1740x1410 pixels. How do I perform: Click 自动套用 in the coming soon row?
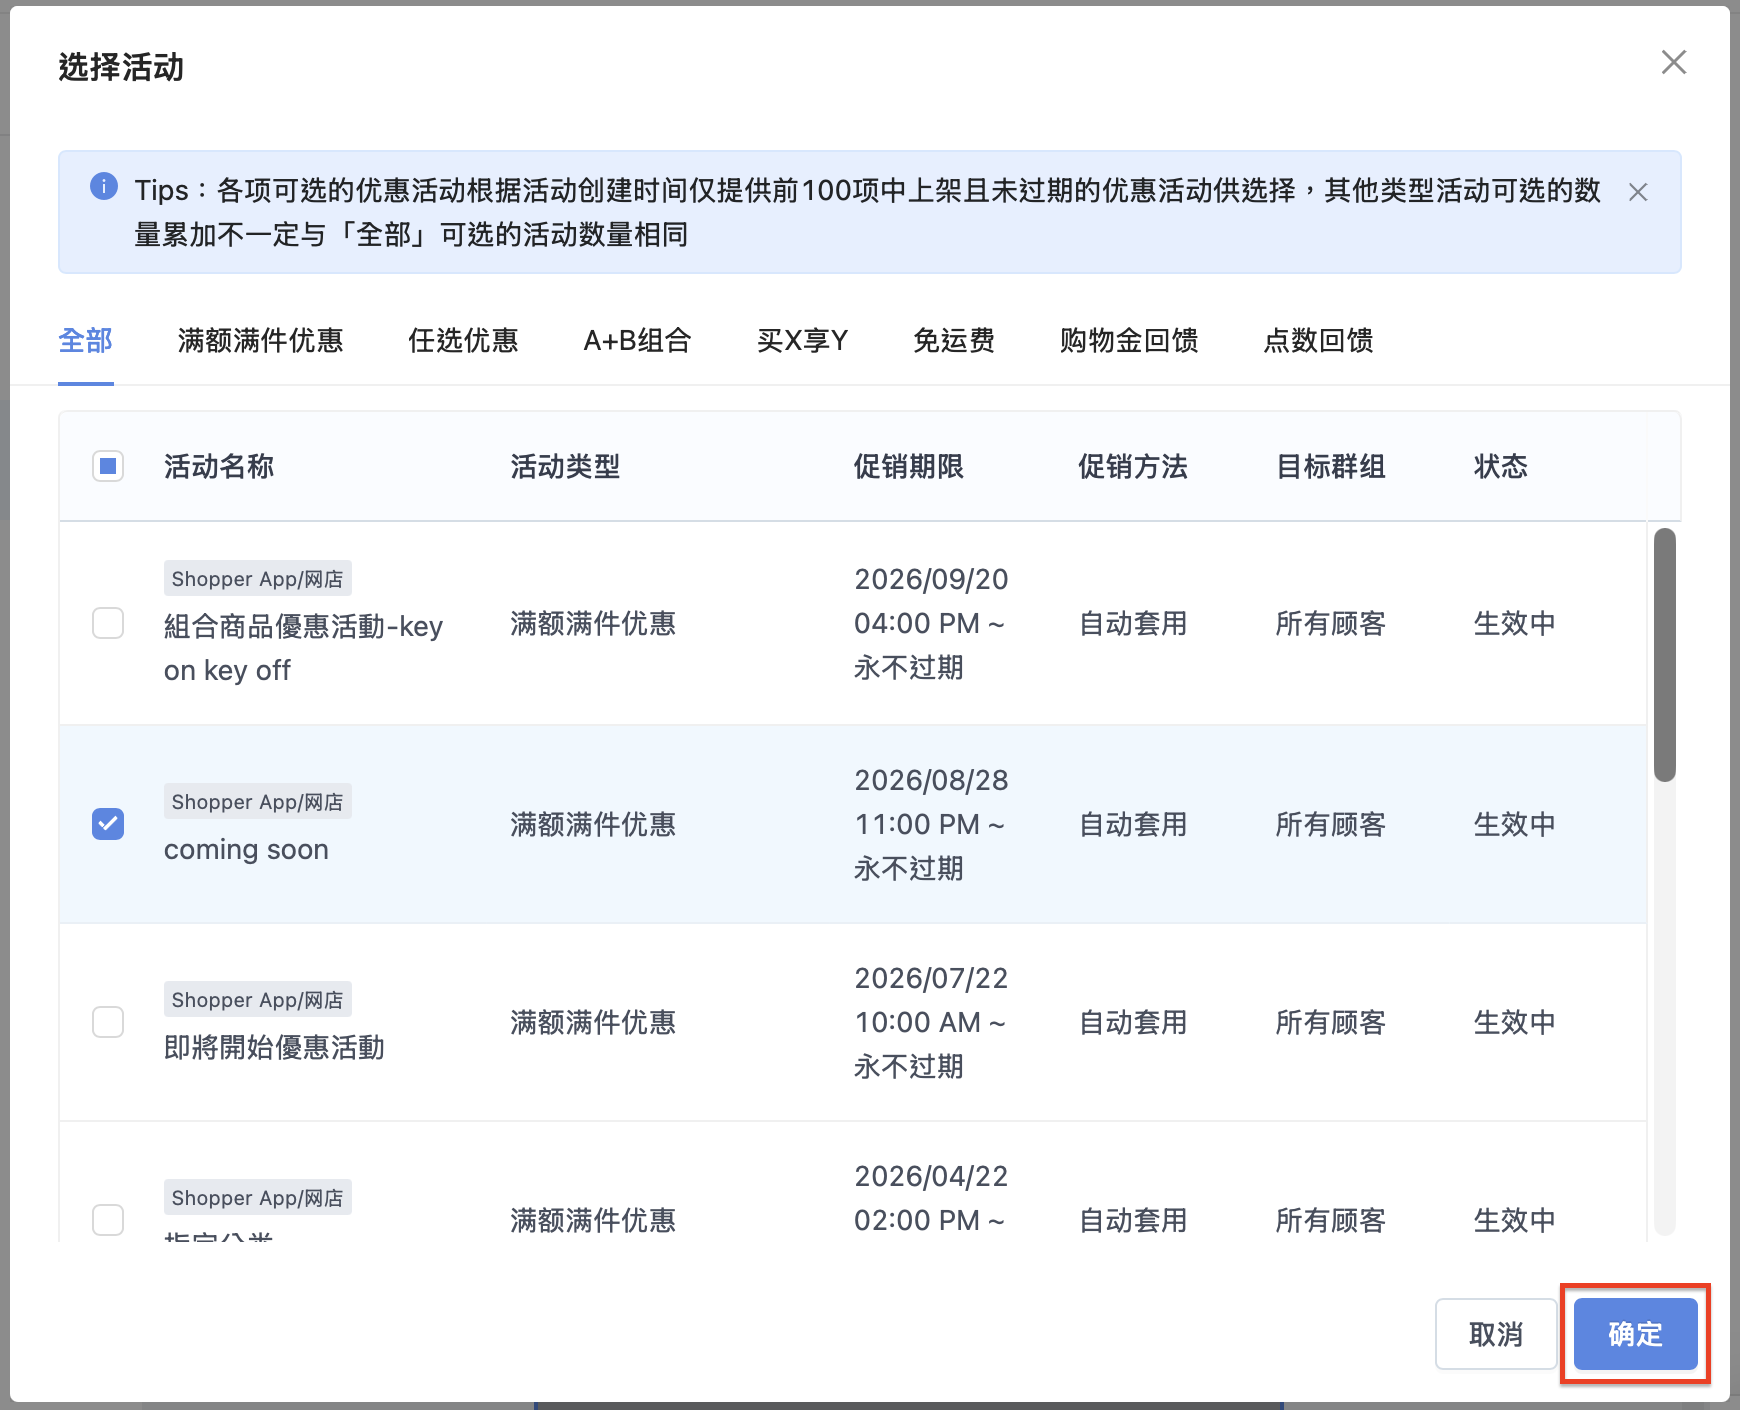[x=1133, y=824]
